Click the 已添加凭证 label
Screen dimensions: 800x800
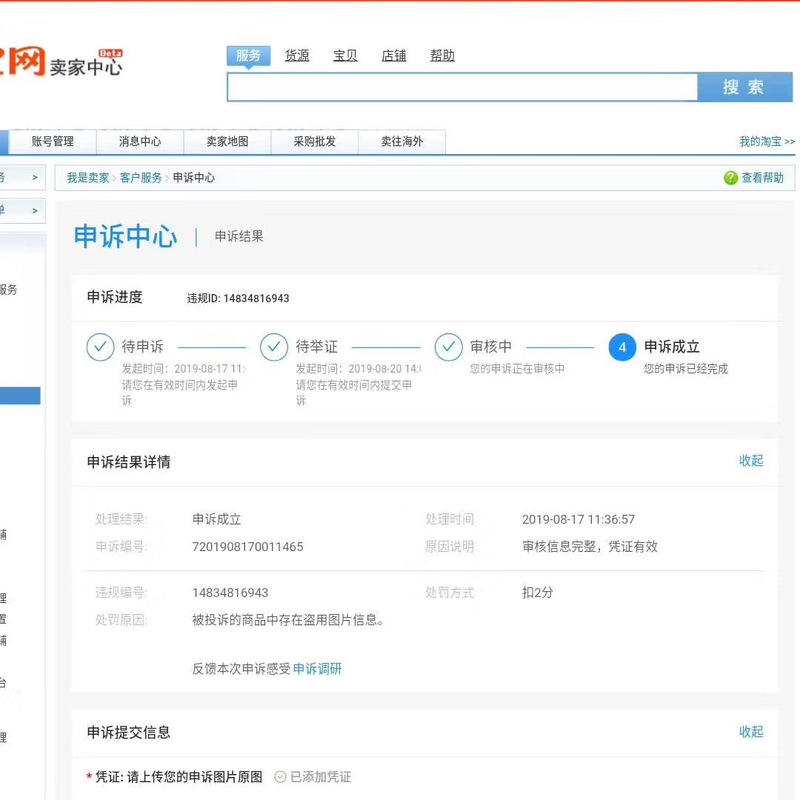(320, 777)
